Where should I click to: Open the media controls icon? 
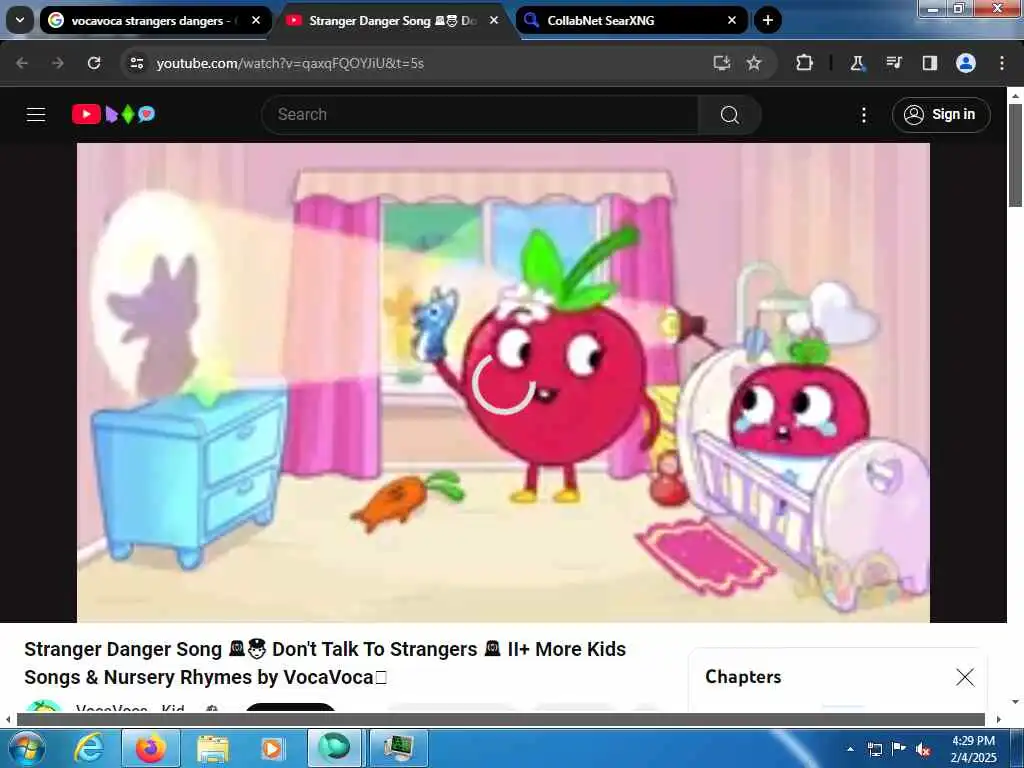(893, 63)
